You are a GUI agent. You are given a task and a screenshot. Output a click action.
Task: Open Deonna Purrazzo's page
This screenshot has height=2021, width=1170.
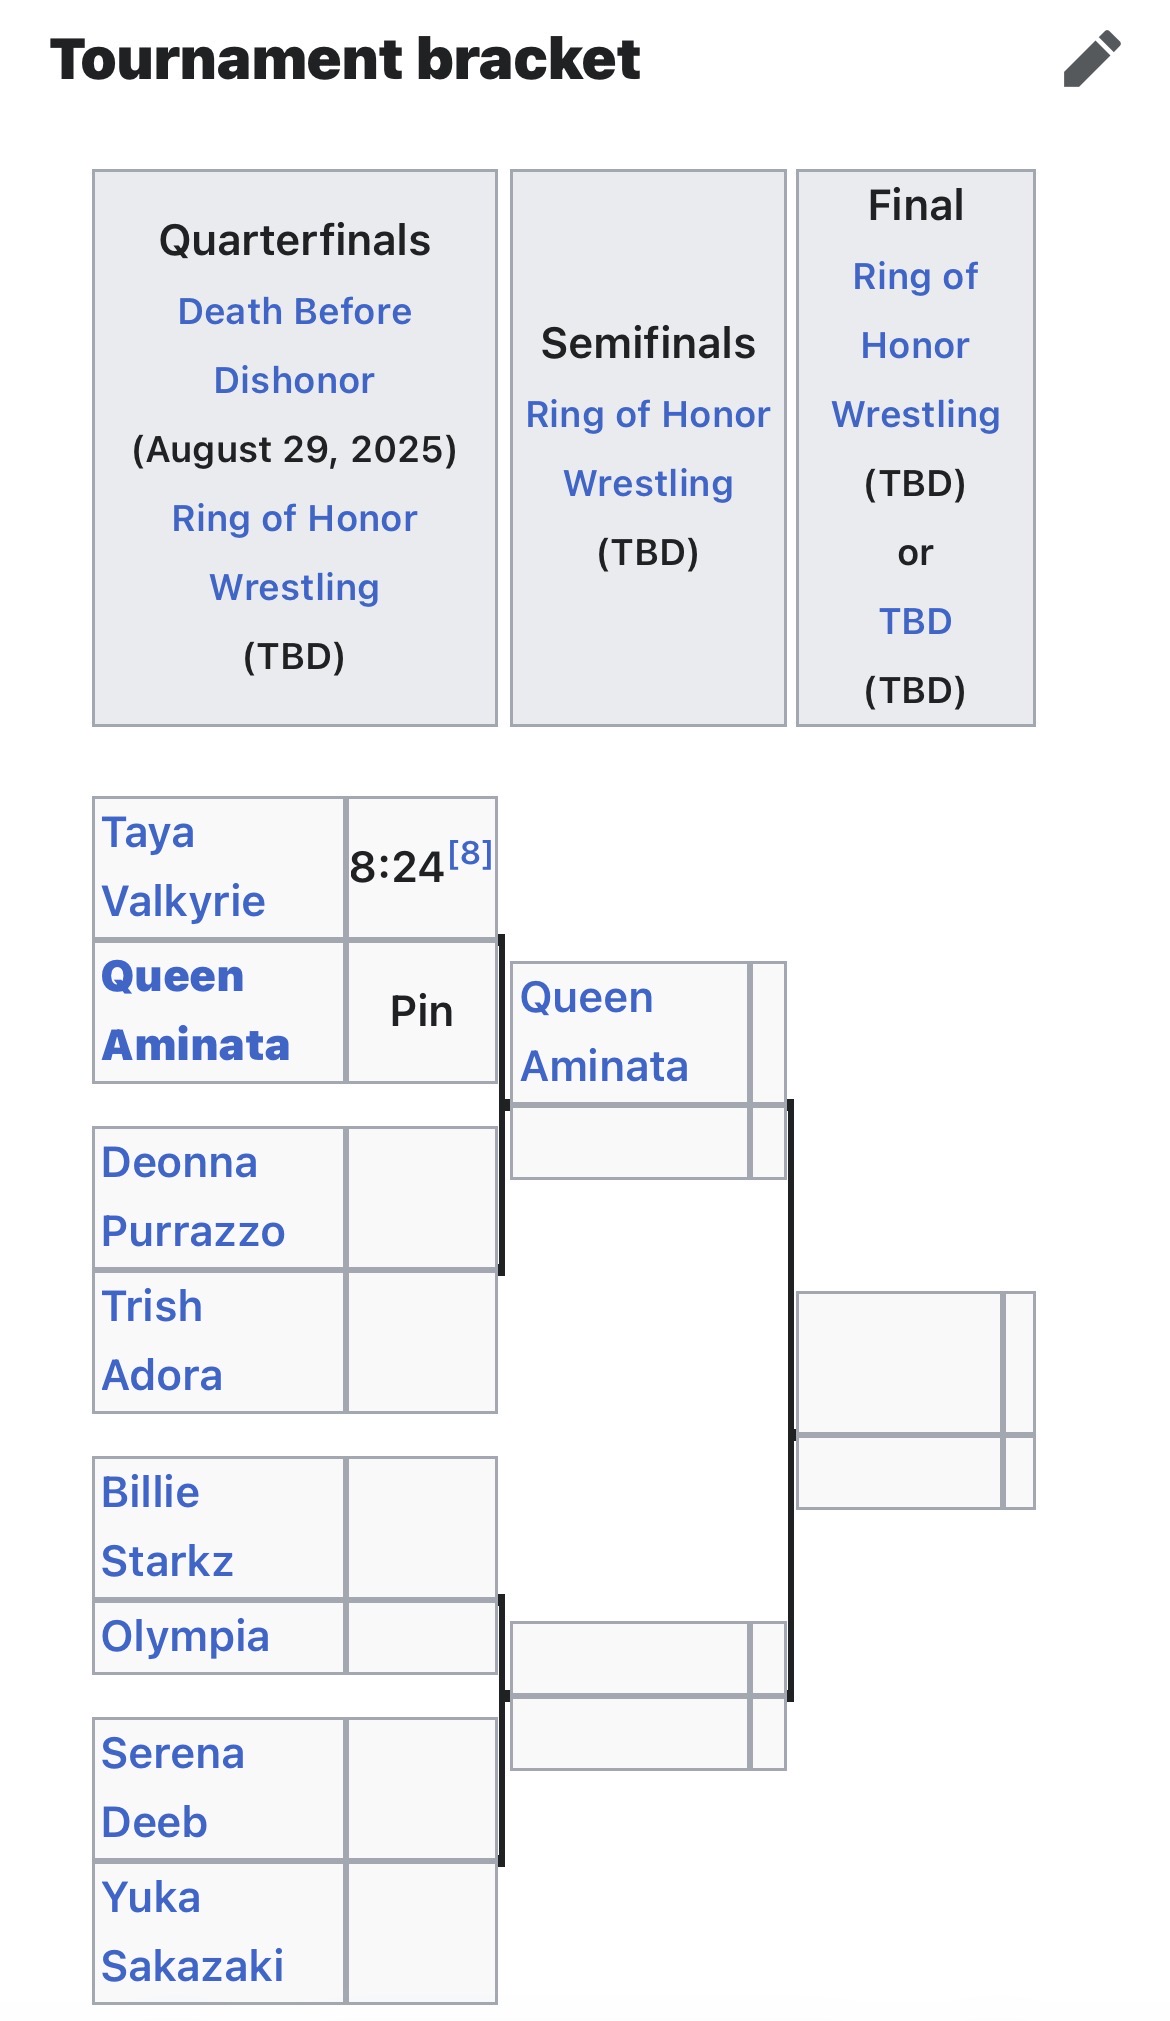tap(193, 1197)
